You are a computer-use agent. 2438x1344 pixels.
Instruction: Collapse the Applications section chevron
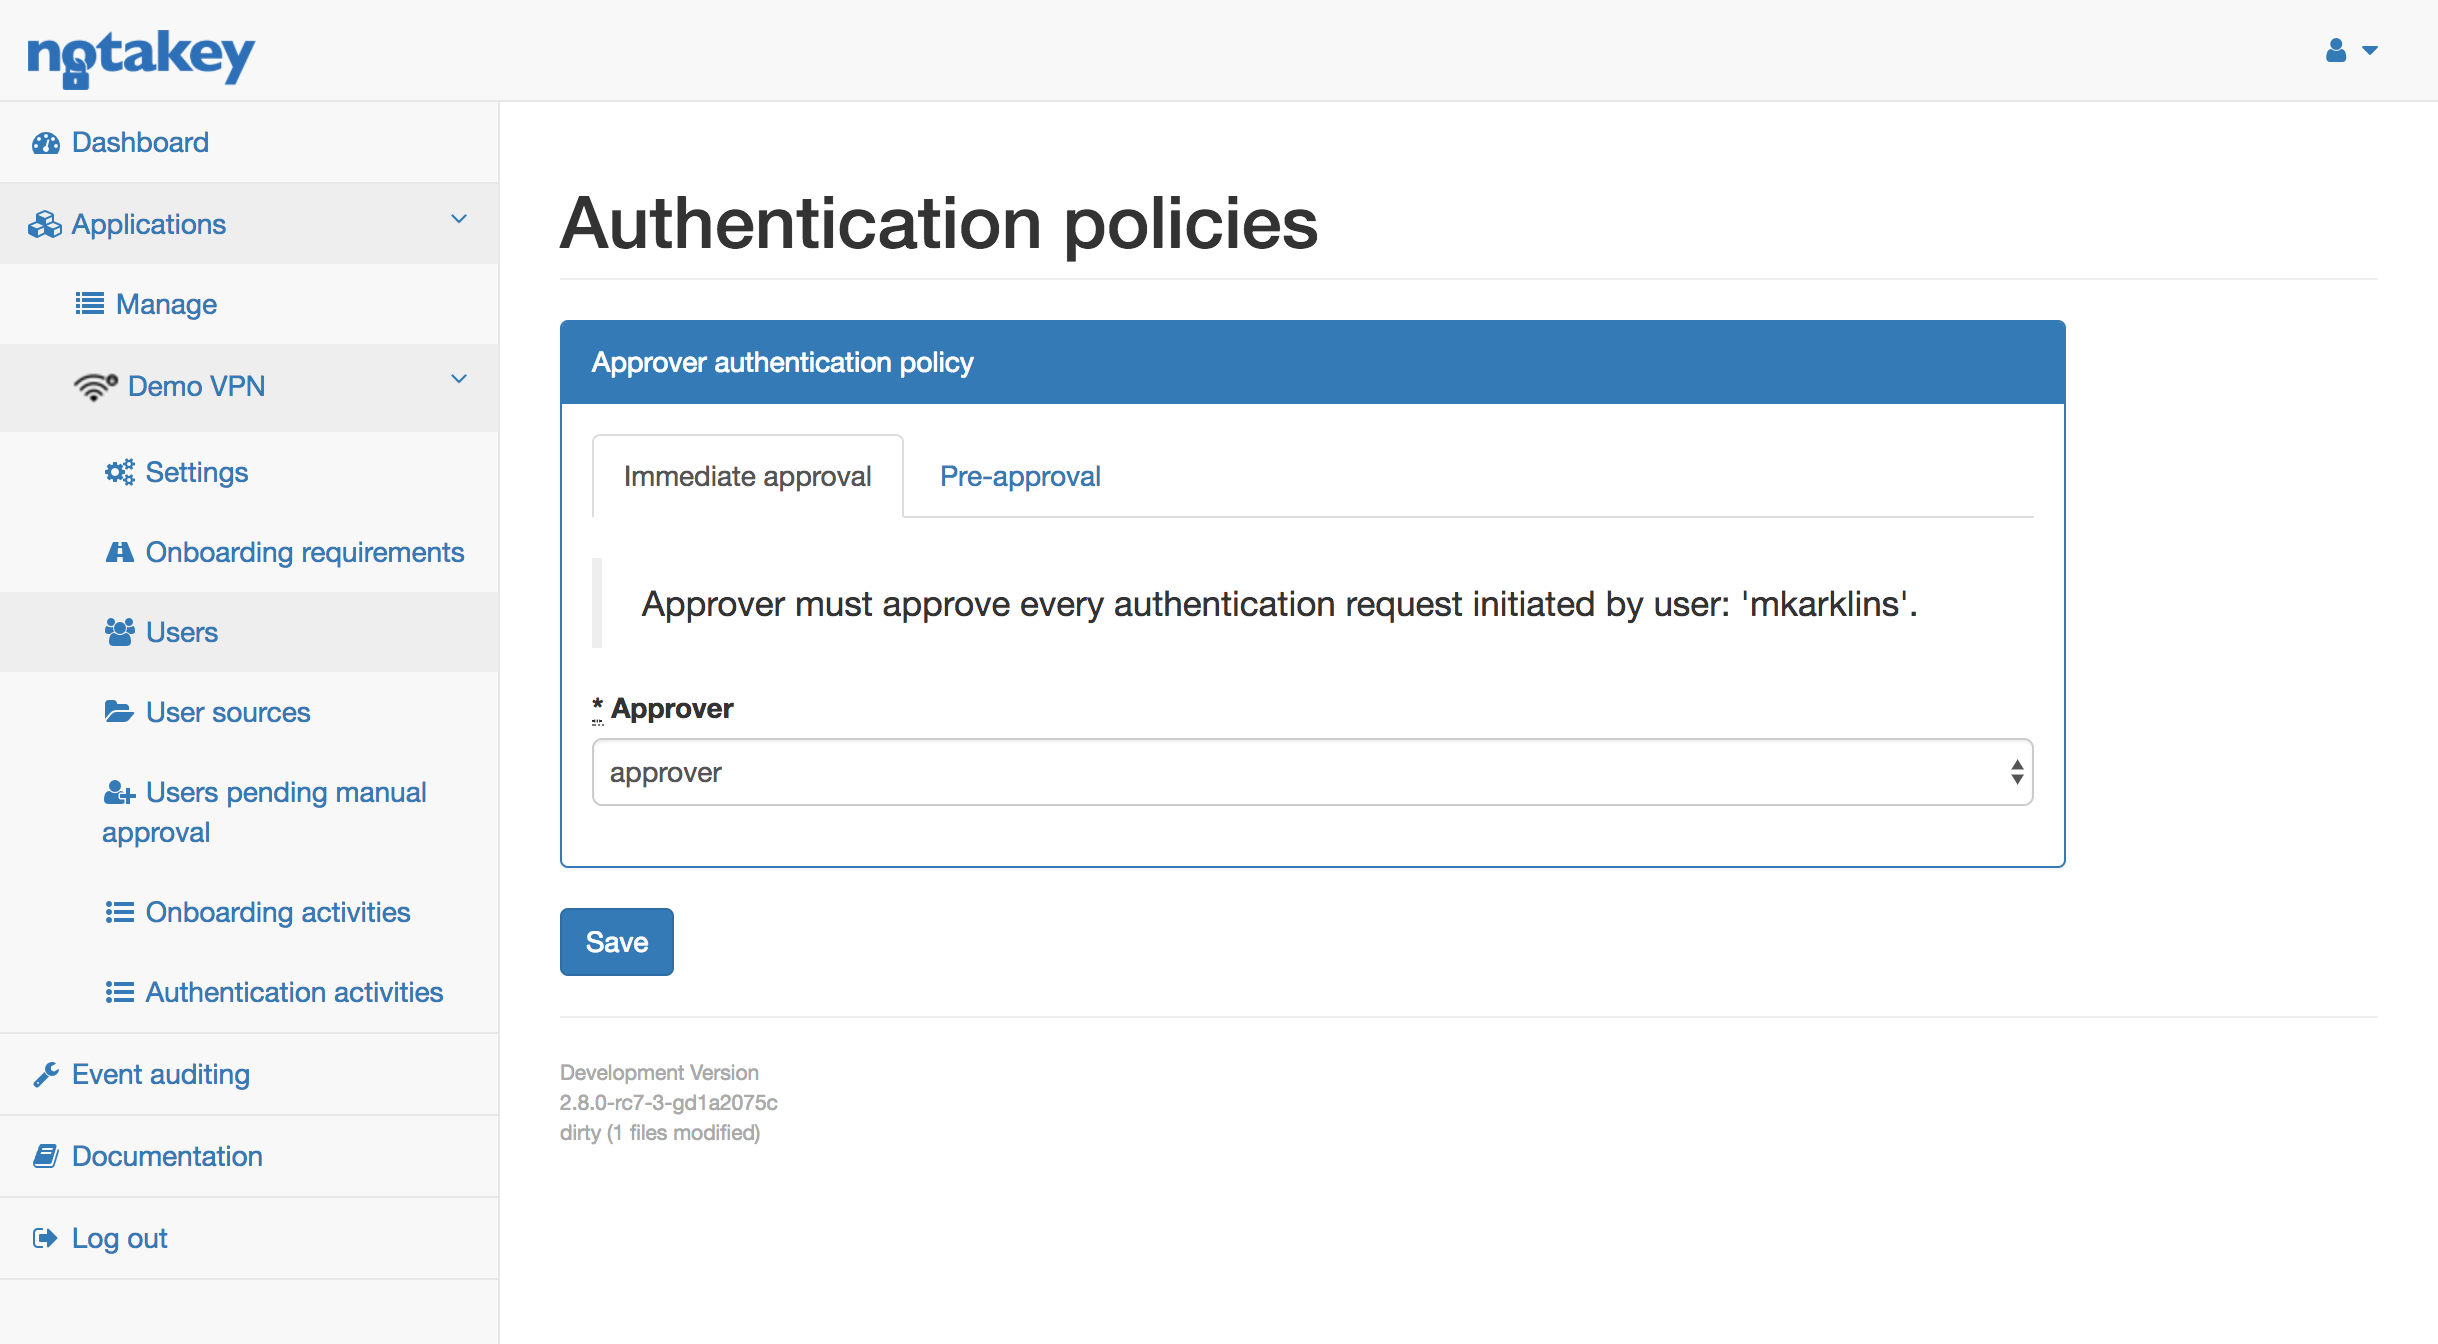(459, 219)
